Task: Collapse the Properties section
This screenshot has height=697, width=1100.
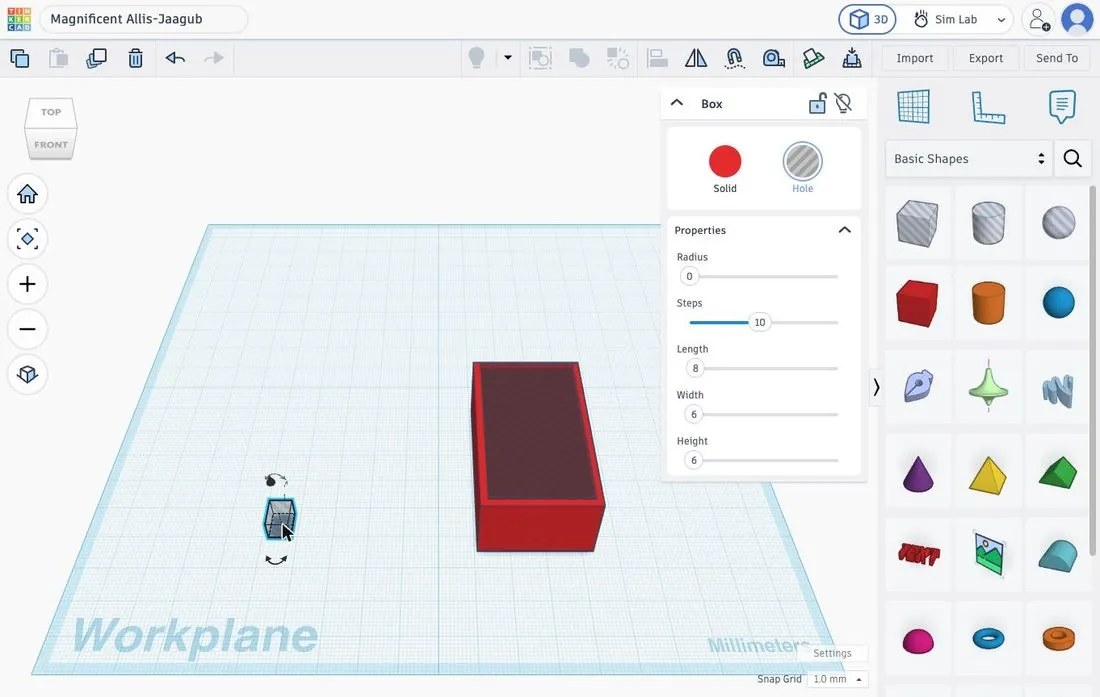Action: click(x=845, y=230)
